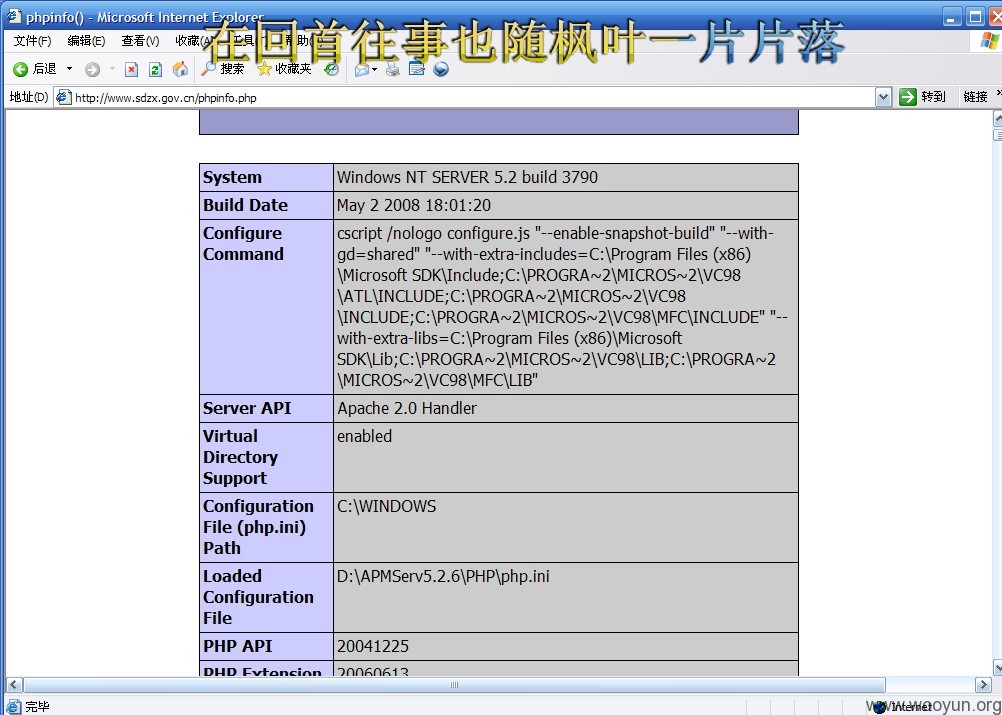The image size is (1002, 715).
Task: Click the 'enabled' value cell
Action: (566, 457)
